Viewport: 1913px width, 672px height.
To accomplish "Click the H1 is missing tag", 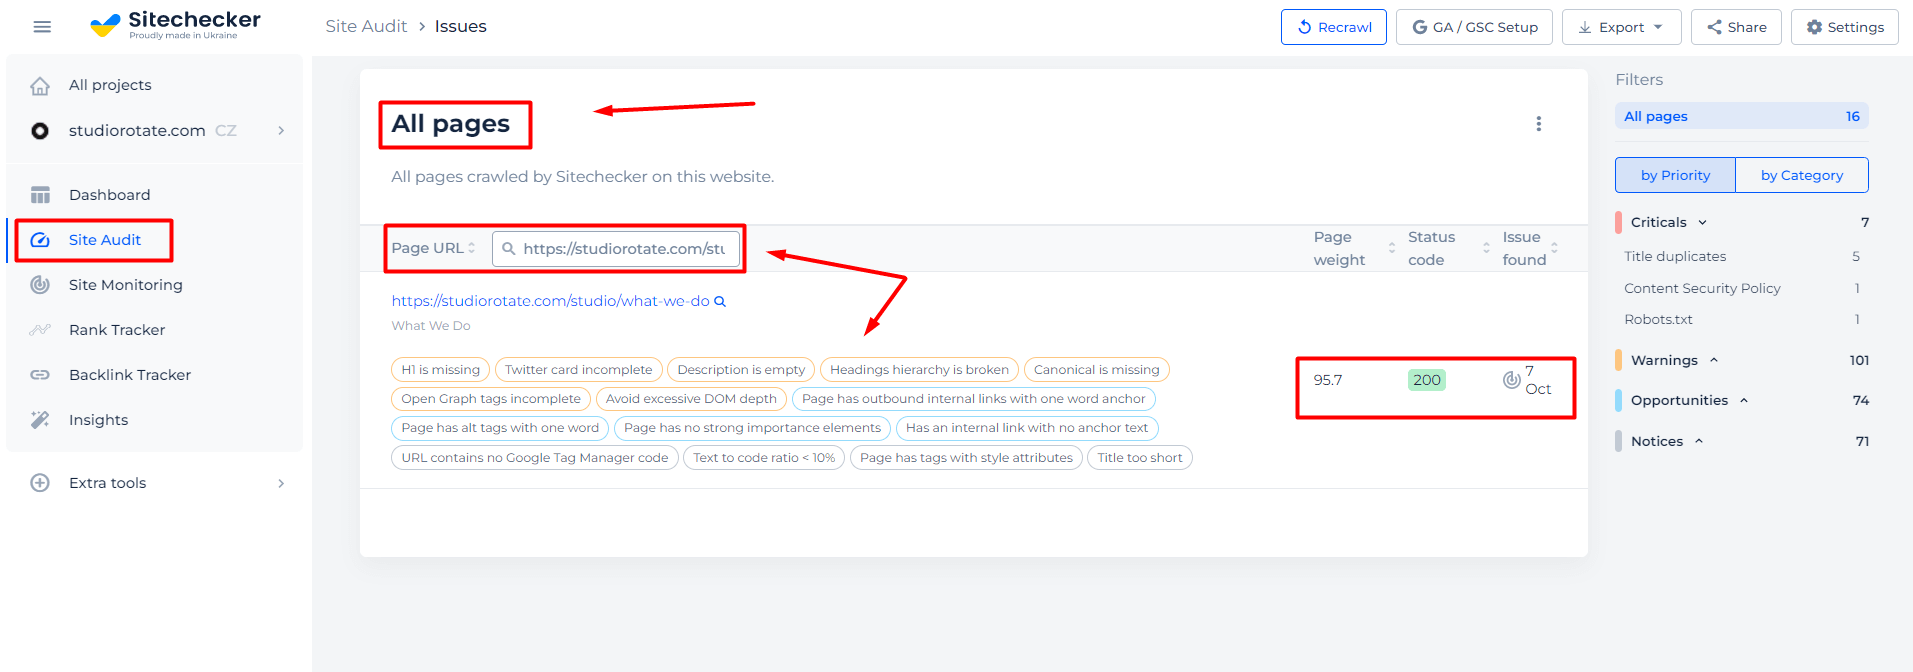I will (441, 370).
